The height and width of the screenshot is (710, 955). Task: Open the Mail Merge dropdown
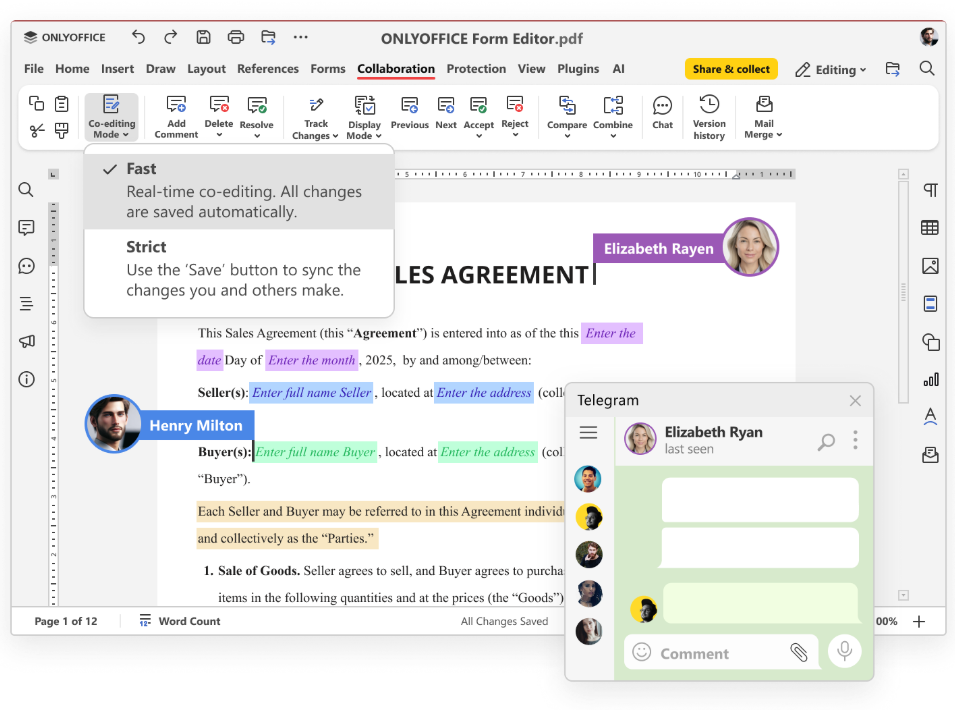click(x=763, y=117)
